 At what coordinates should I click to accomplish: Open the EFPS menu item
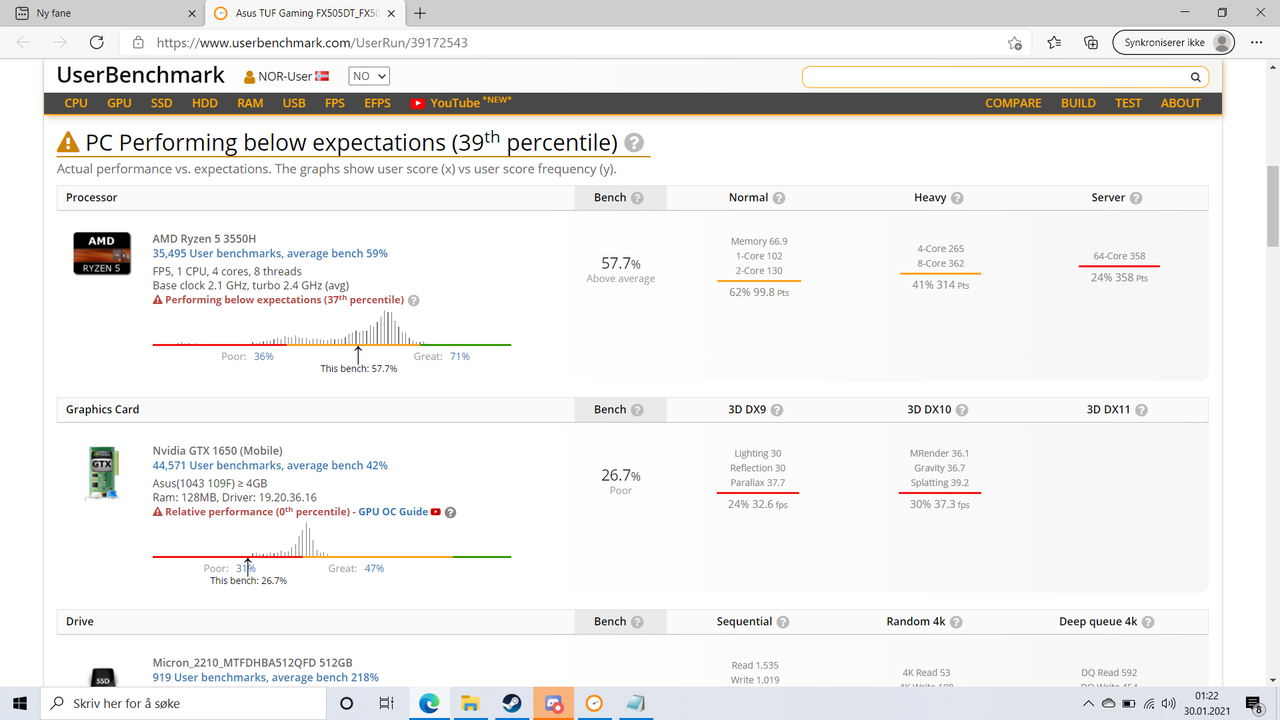click(x=377, y=103)
